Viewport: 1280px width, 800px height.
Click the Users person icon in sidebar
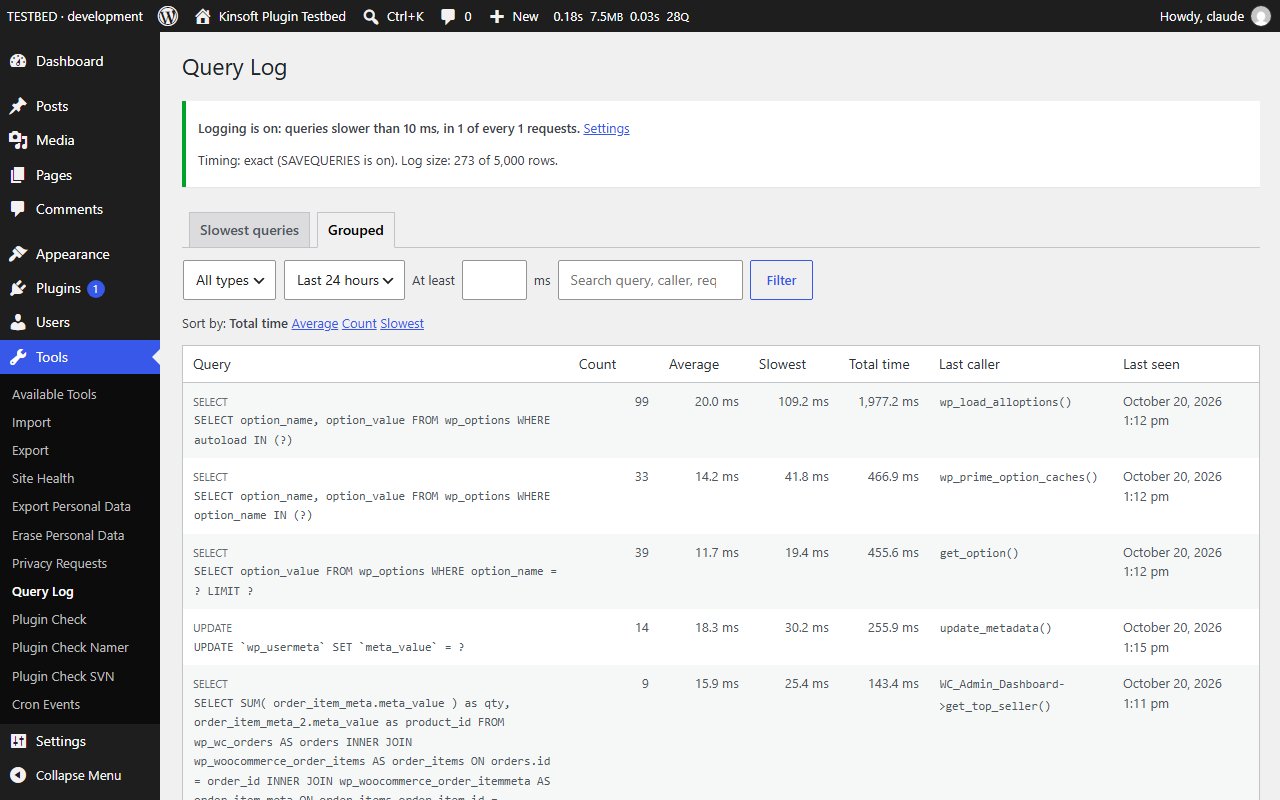[x=18, y=322]
